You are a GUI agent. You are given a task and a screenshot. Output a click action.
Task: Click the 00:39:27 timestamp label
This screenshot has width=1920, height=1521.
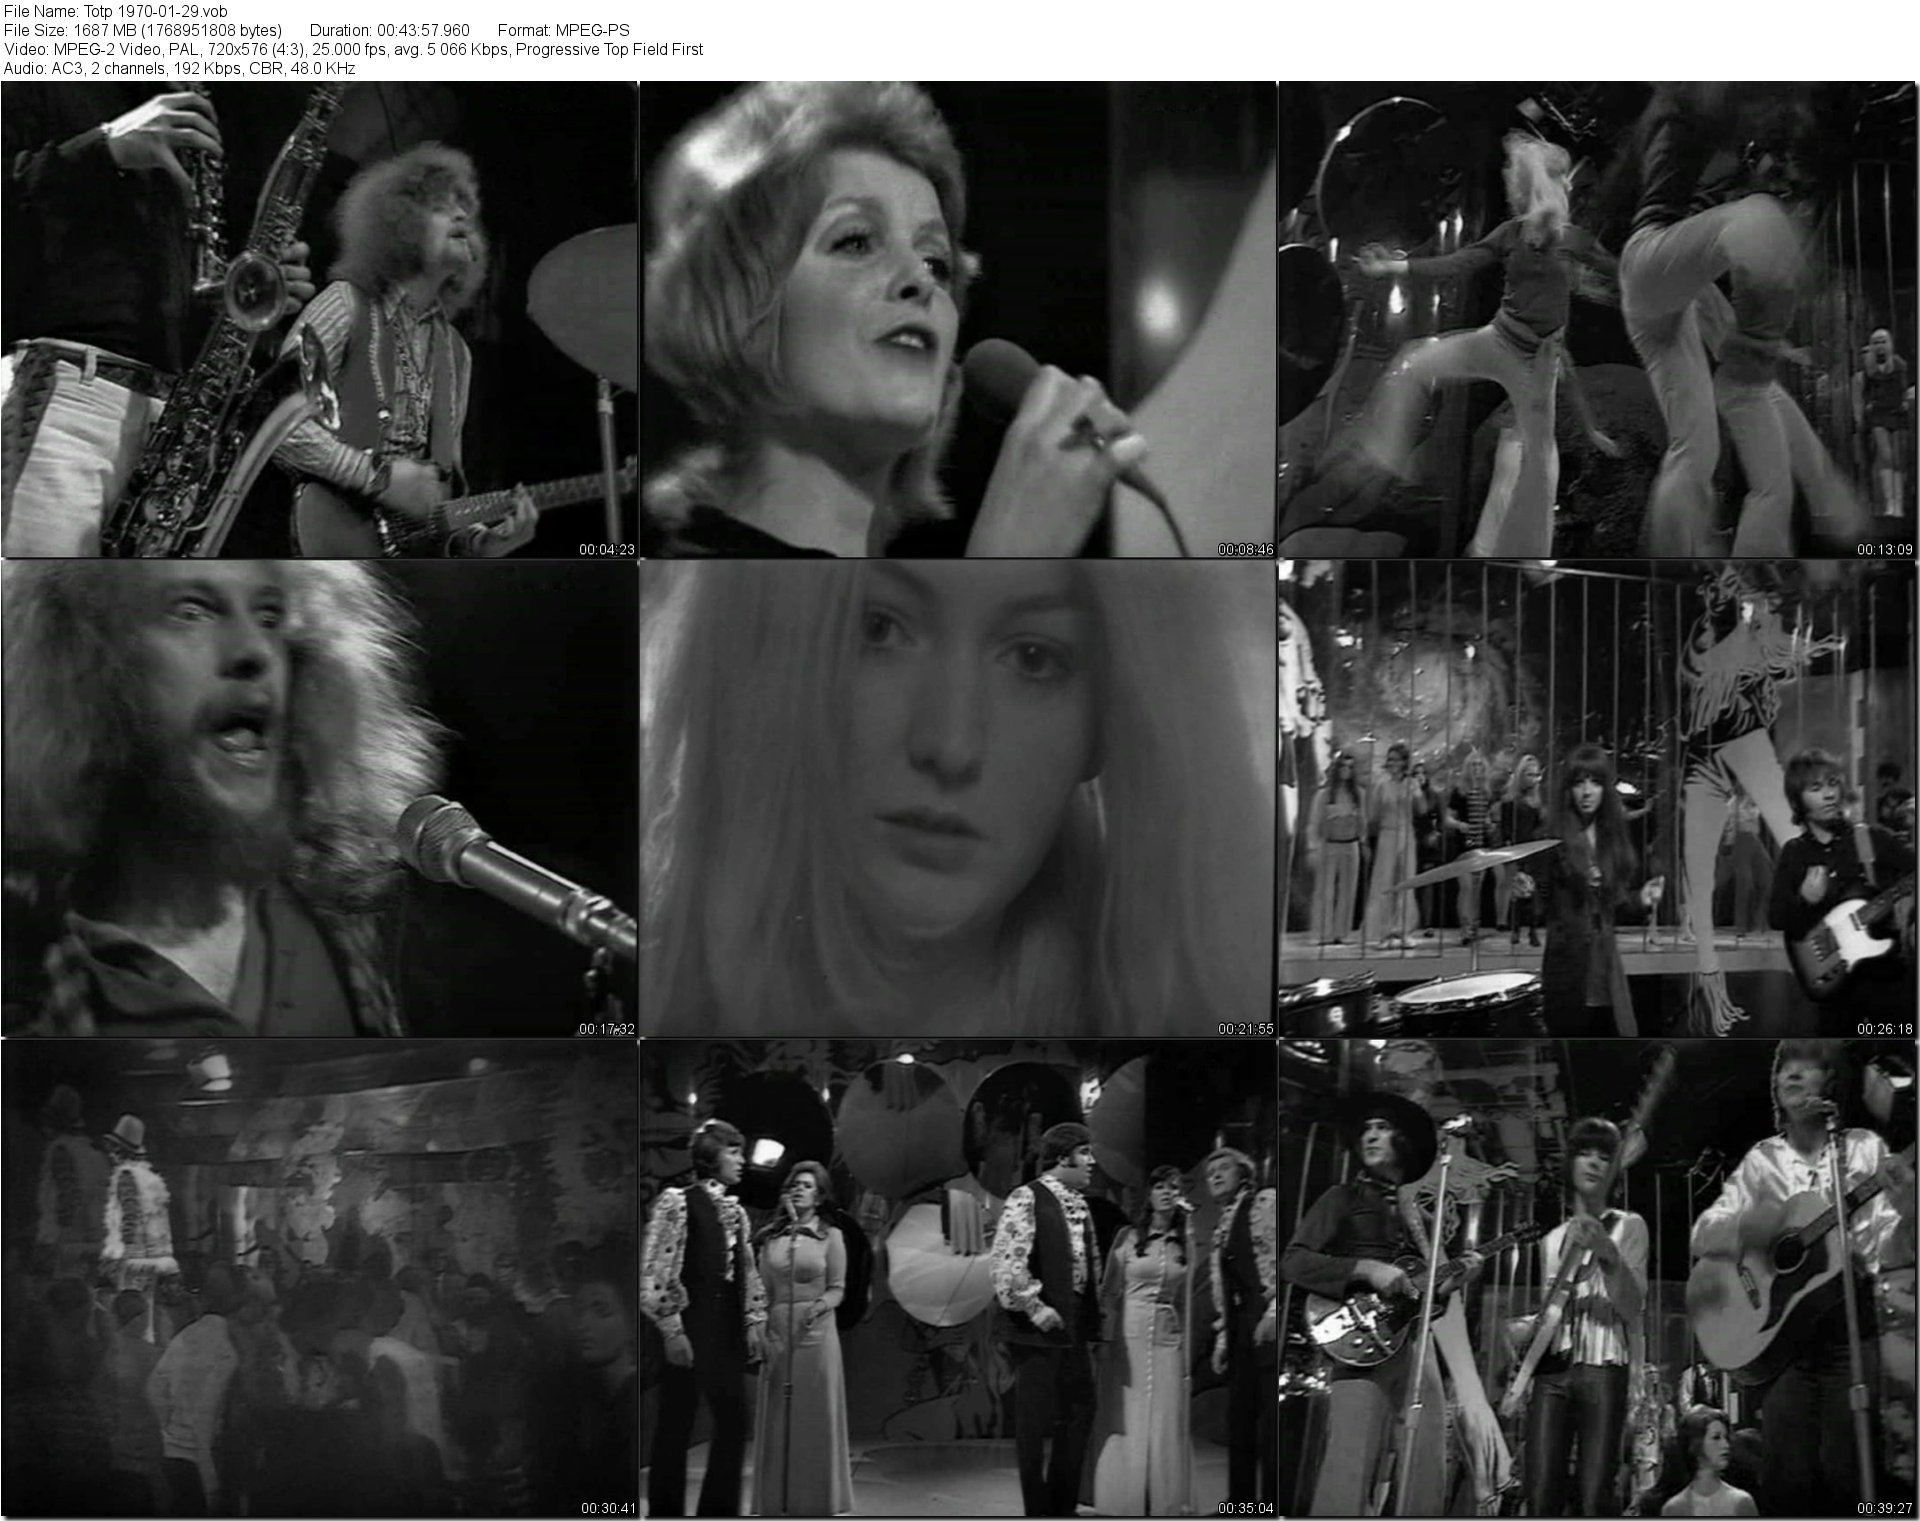pos(1885,1508)
